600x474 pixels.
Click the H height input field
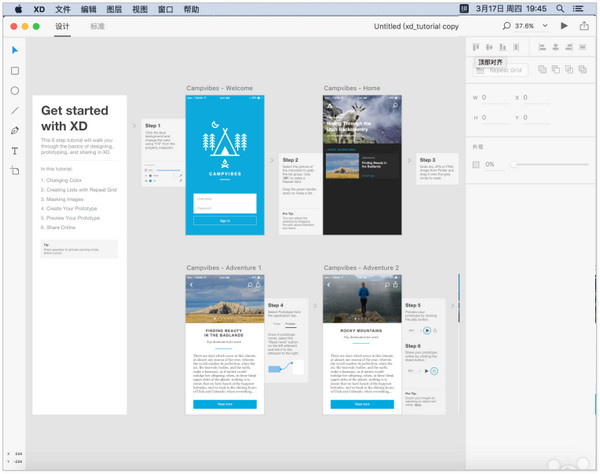(x=495, y=117)
